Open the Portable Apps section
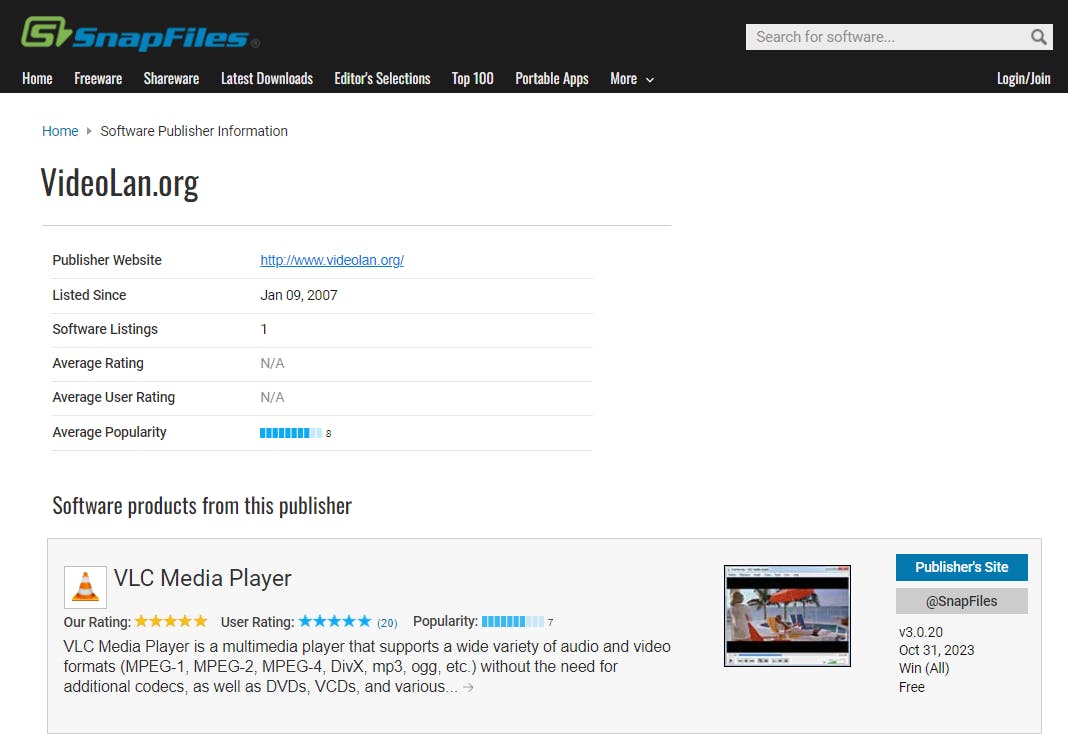This screenshot has height=746, width=1068. (x=552, y=78)
